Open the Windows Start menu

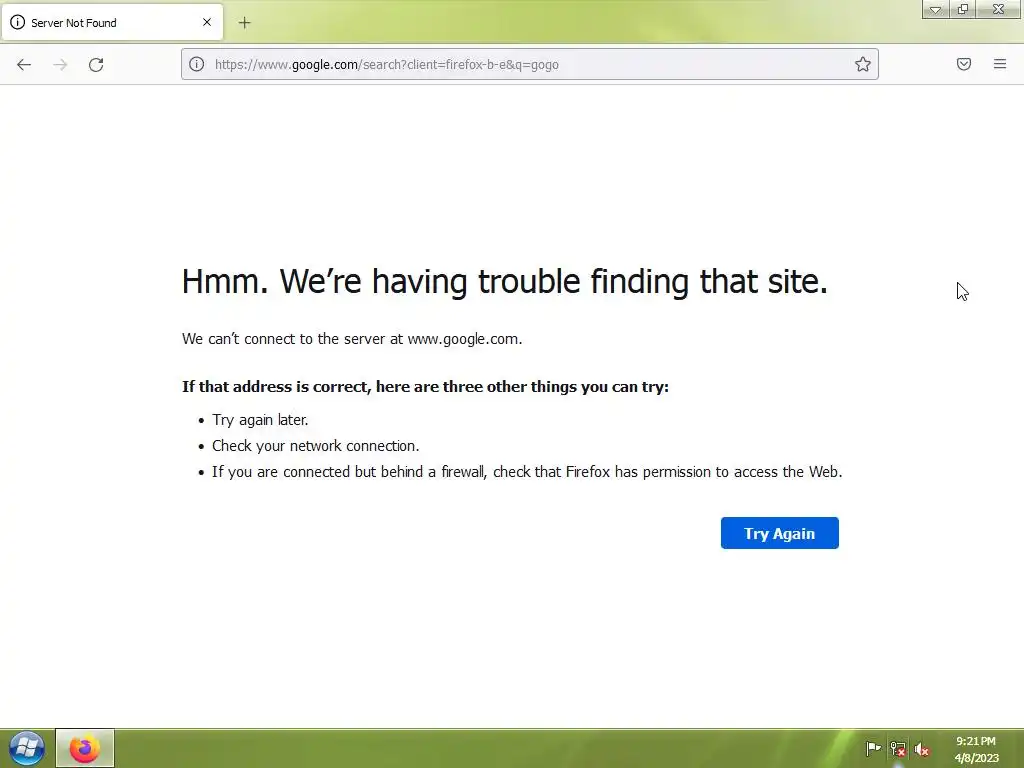pos(26,748)
